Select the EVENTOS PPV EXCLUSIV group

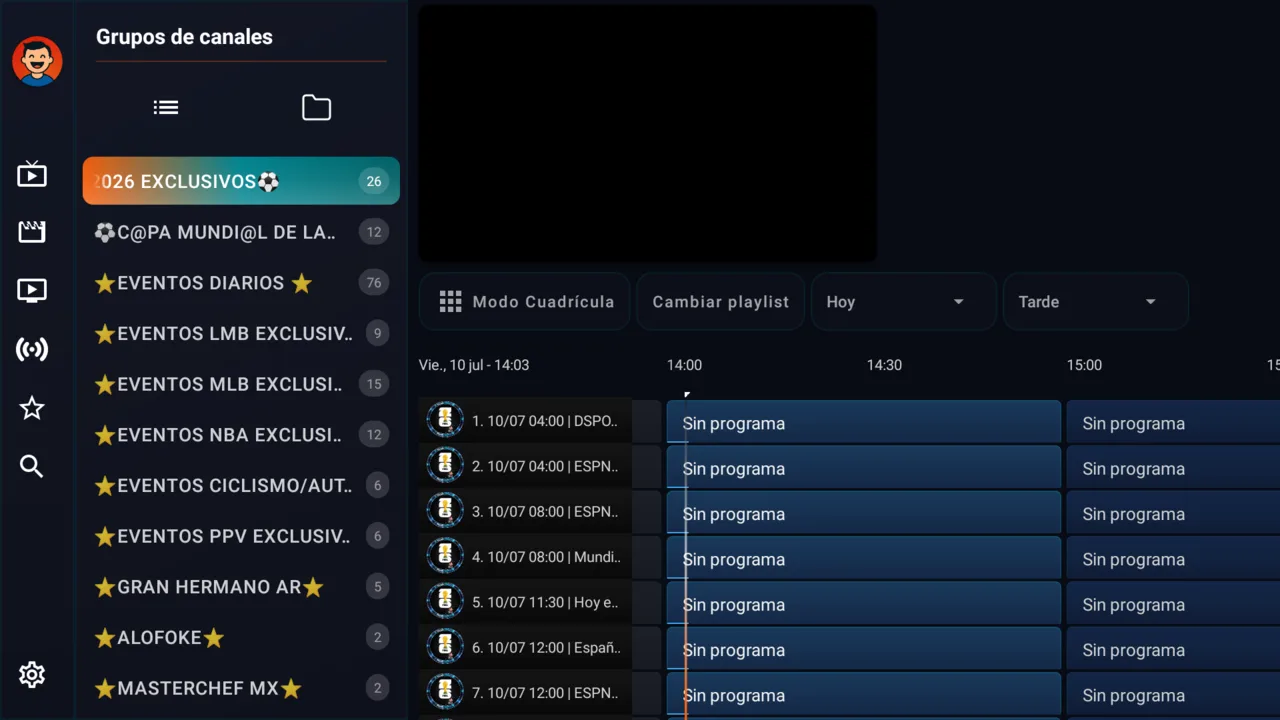click(241, 536)
